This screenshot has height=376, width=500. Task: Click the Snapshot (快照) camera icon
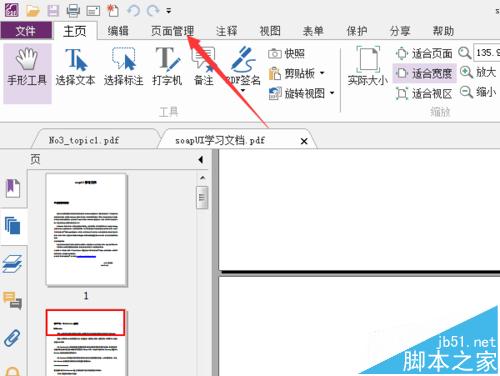(275, 53)
